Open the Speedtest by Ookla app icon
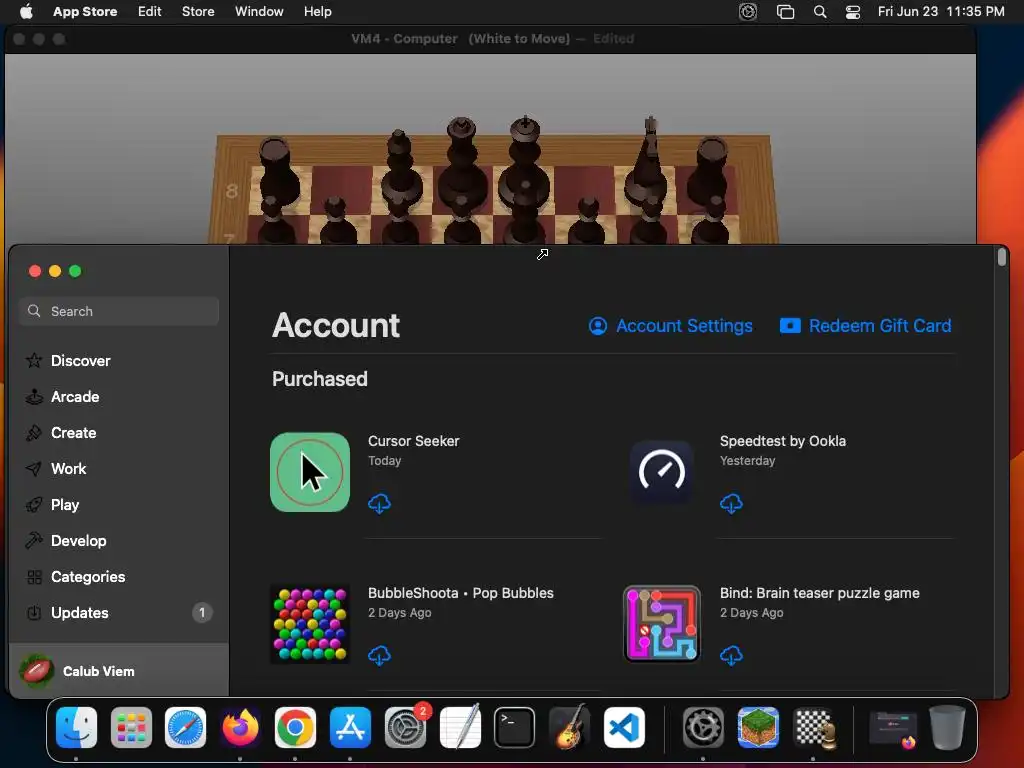This screenshot has width=1024, height=768. (662, 472)
